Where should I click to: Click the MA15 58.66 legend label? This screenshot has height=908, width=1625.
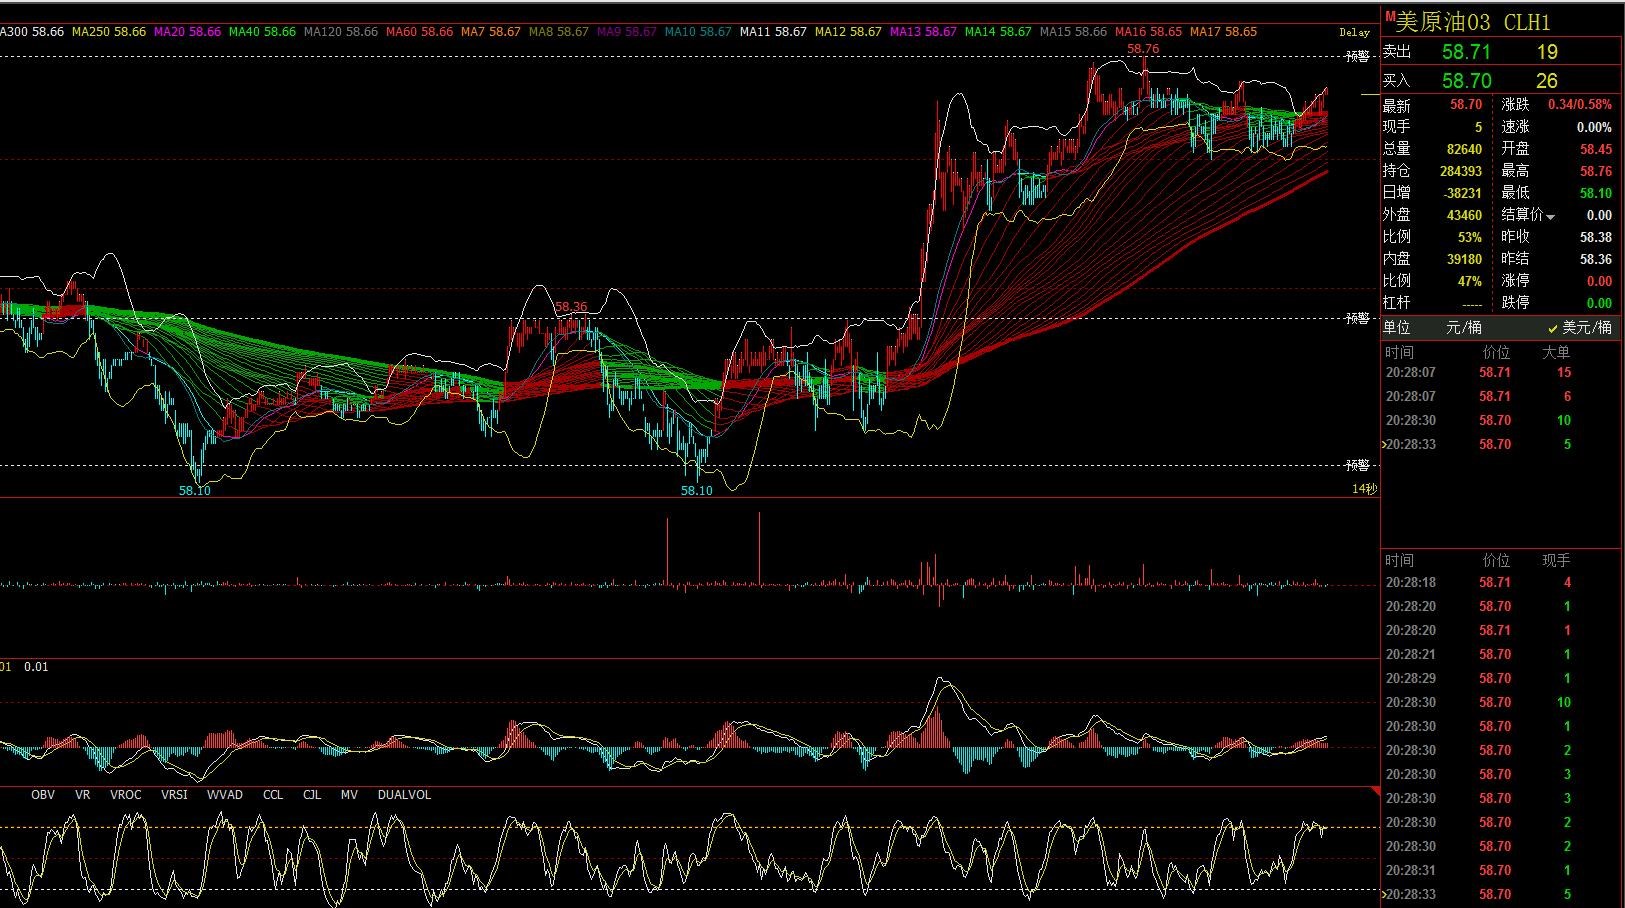click(x=1073, y=32)
